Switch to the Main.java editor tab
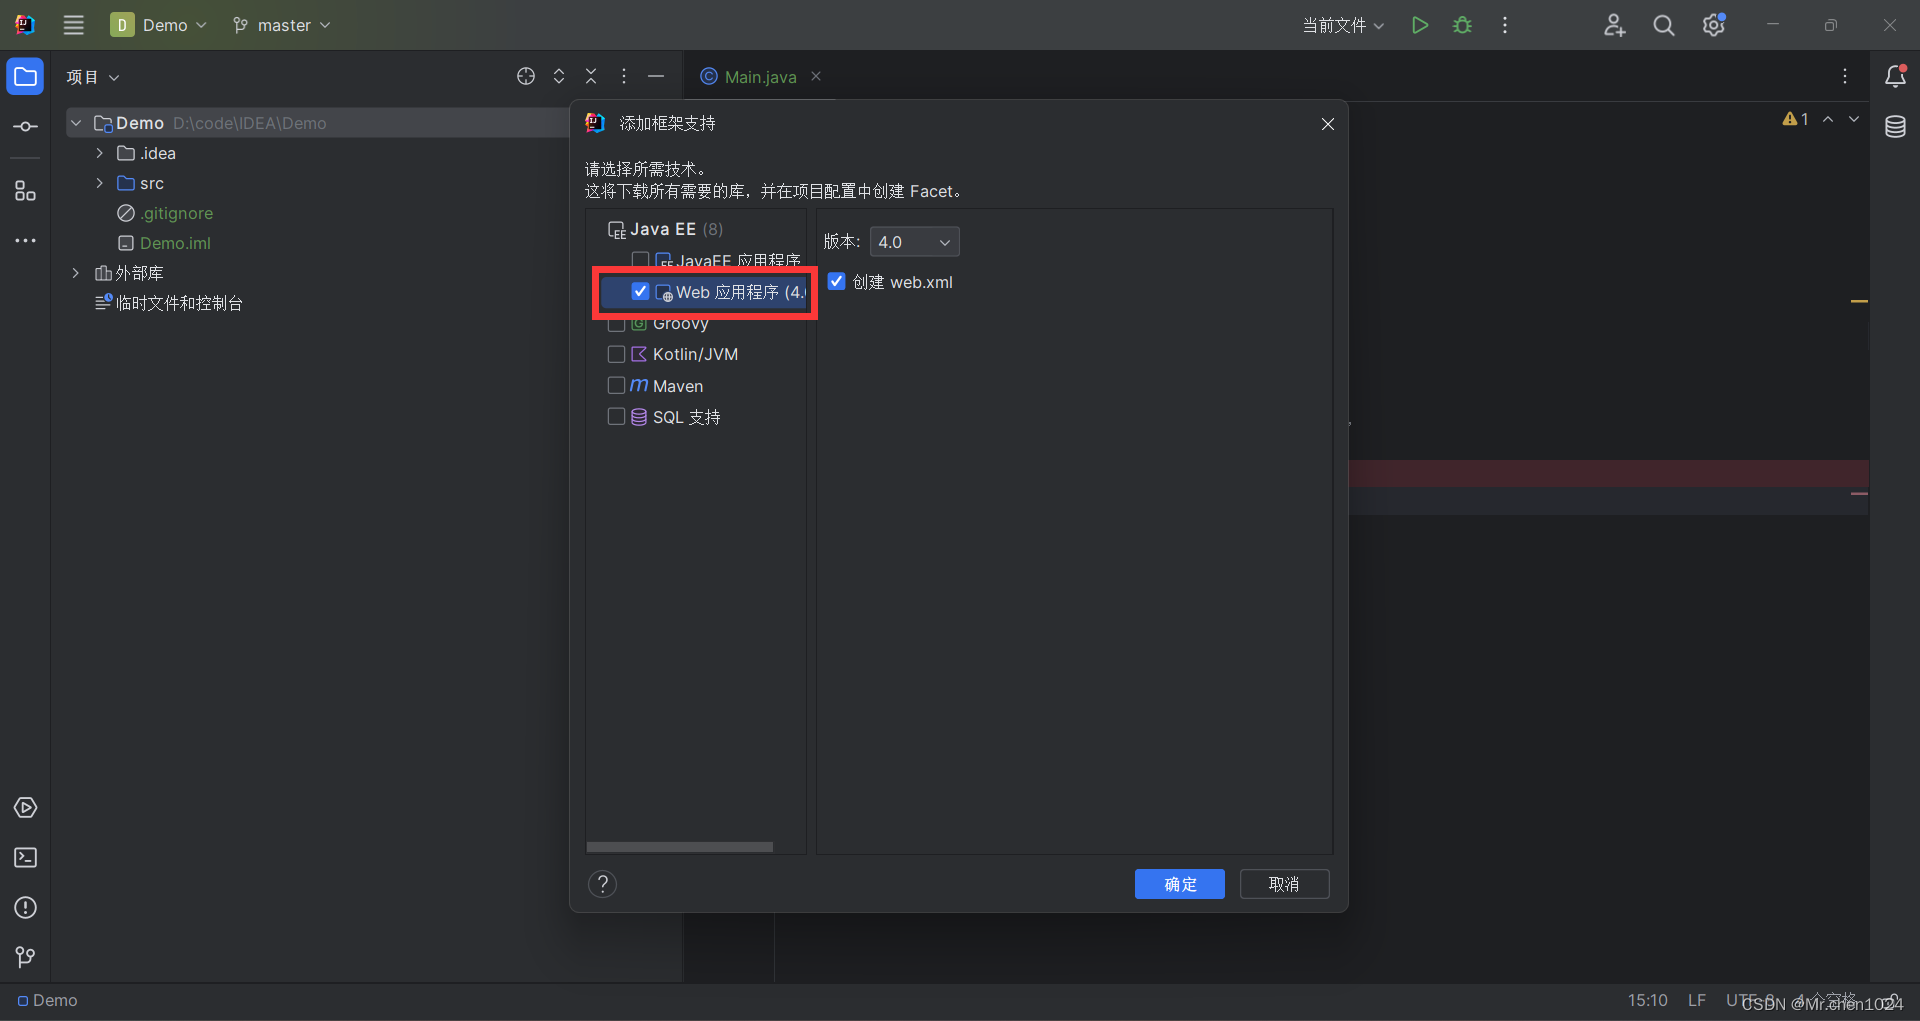This screenshot has height=1021, width=1920. [x=759, y=76]
